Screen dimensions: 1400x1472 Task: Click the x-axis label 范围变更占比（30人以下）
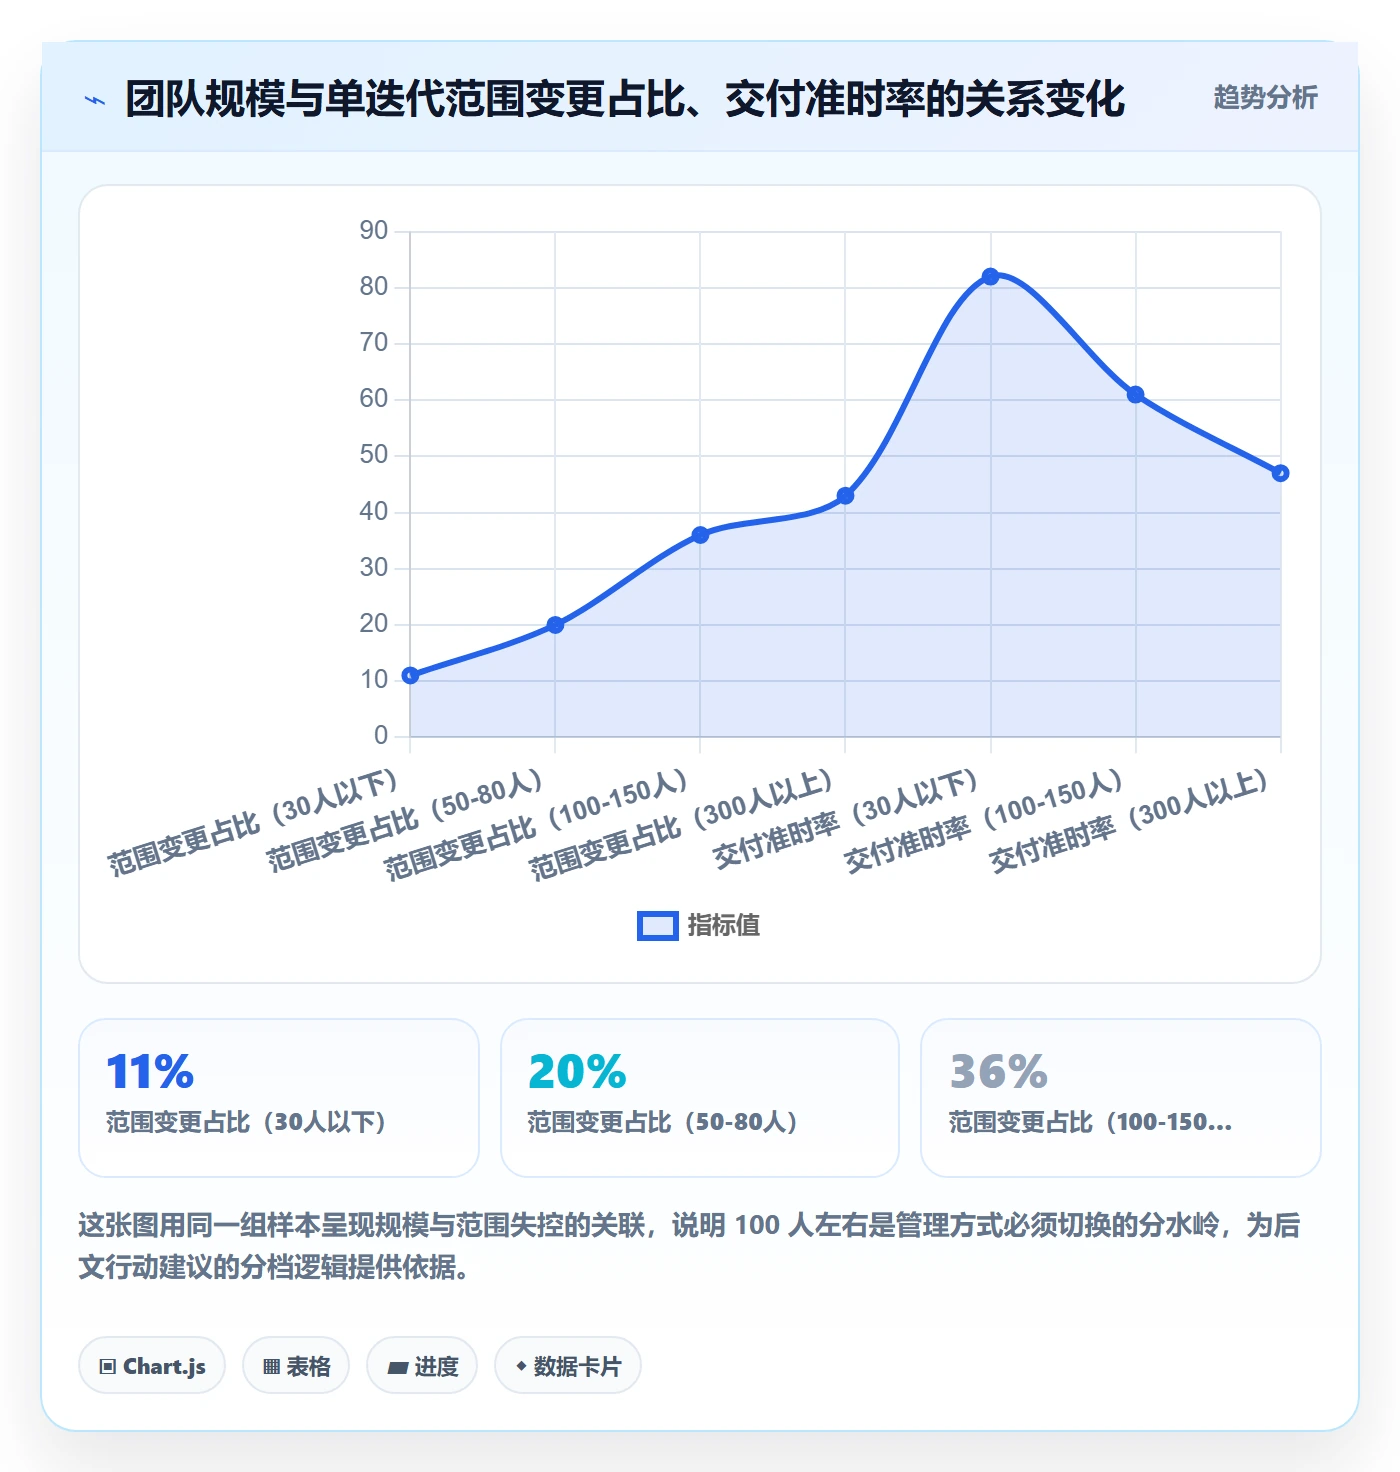254,823
